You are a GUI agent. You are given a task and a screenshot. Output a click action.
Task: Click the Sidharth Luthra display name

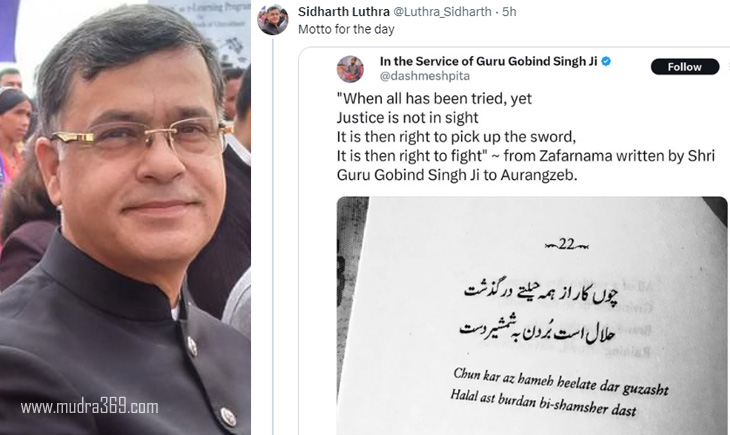[344, 12]
